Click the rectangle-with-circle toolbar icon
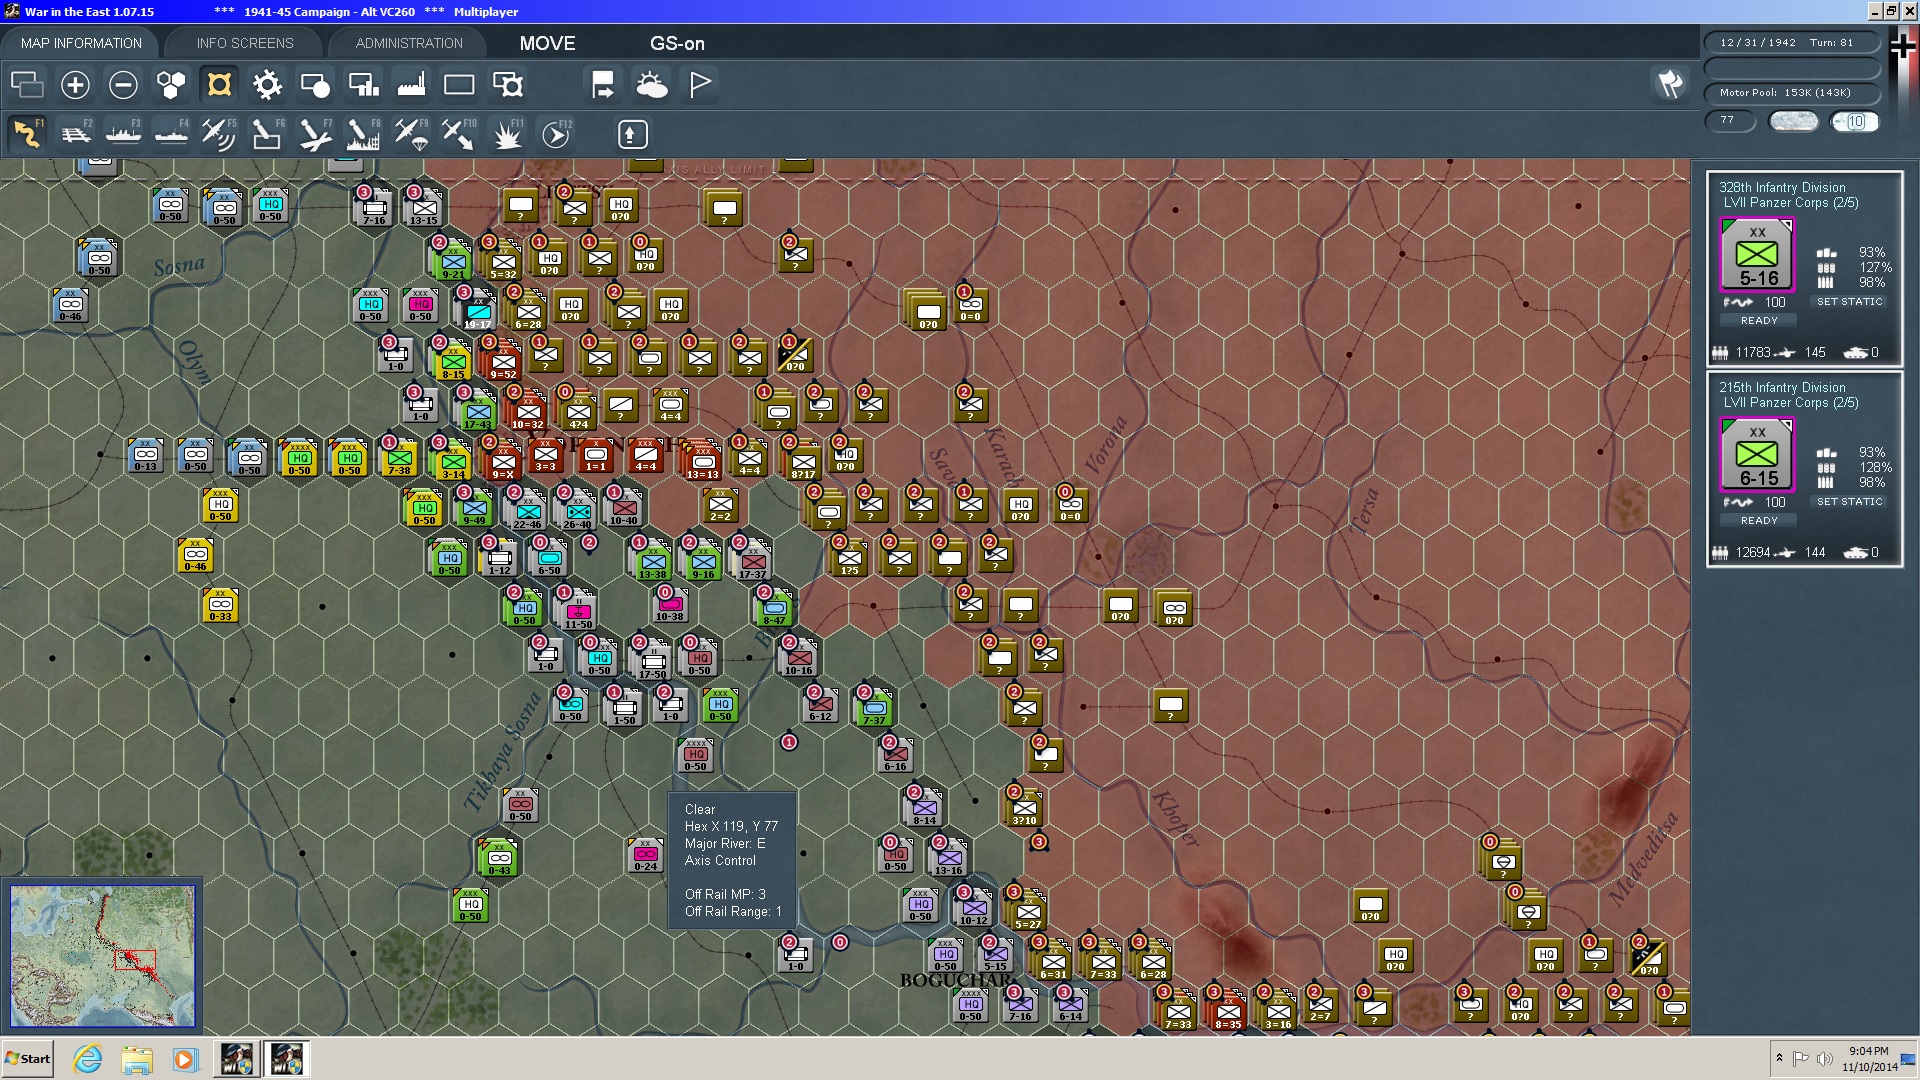The height and width of the screenshot is (1080, 1920). [315, 85]
